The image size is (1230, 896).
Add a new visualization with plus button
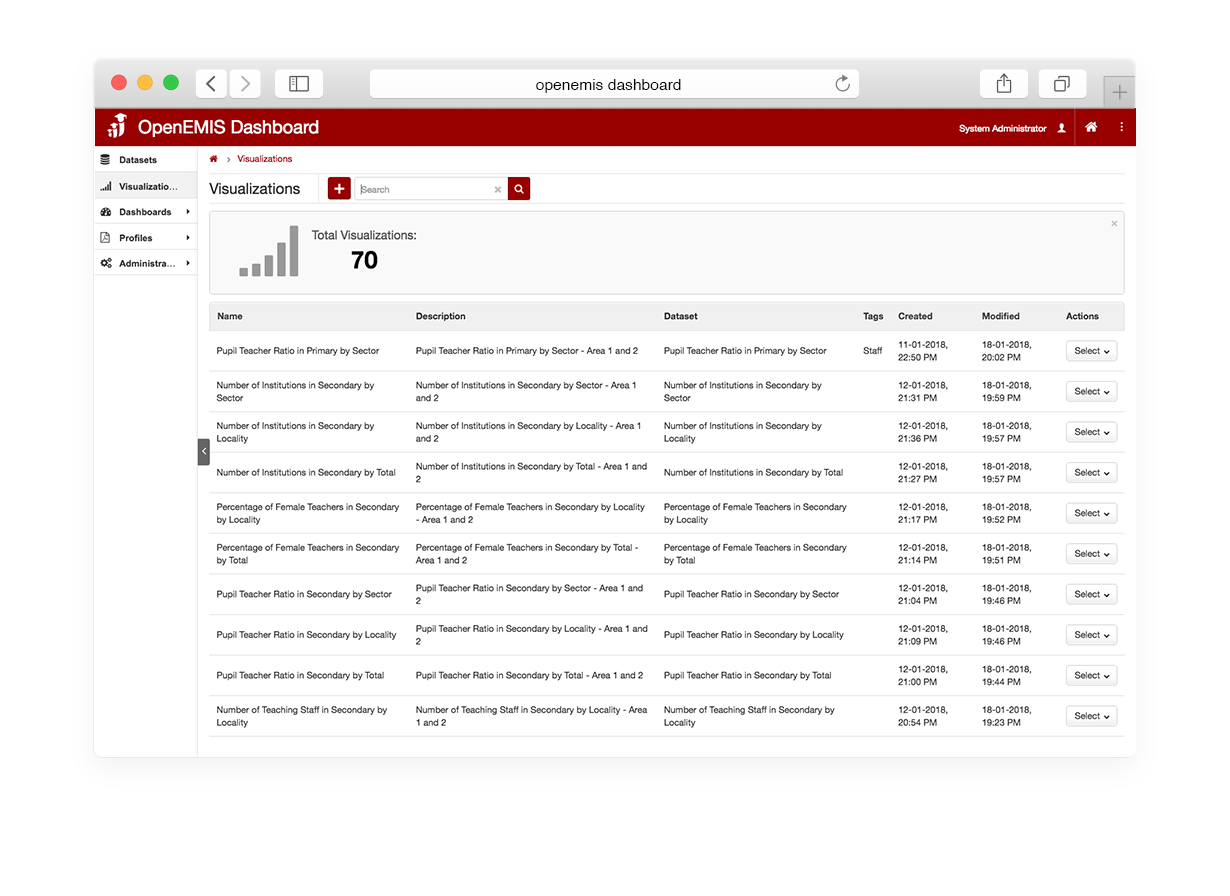coord(339,189)
